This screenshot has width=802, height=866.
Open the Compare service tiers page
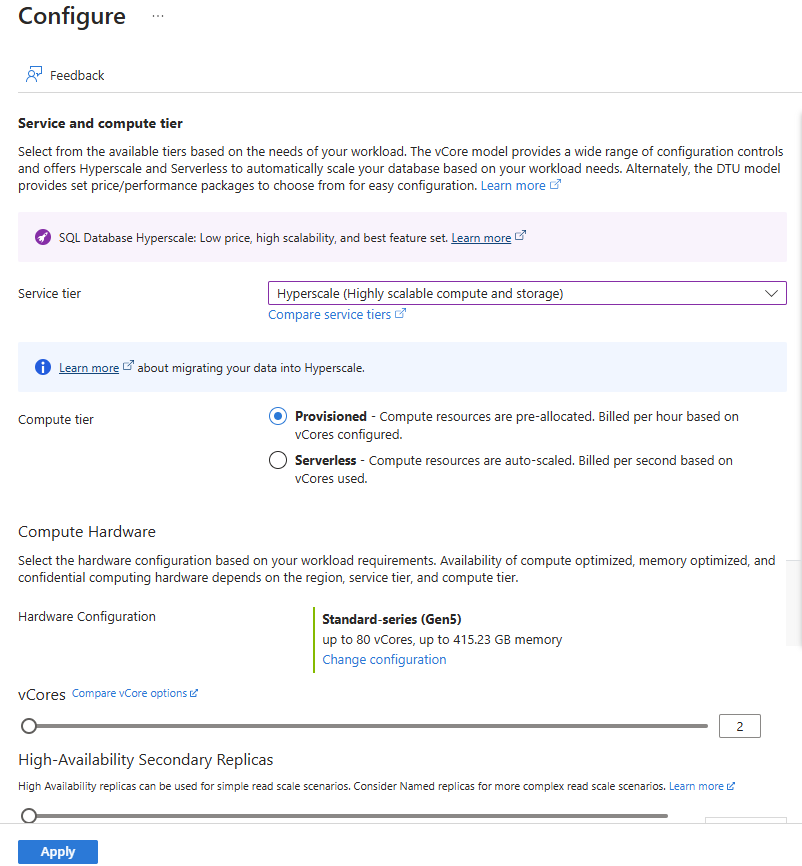point(330,313)
